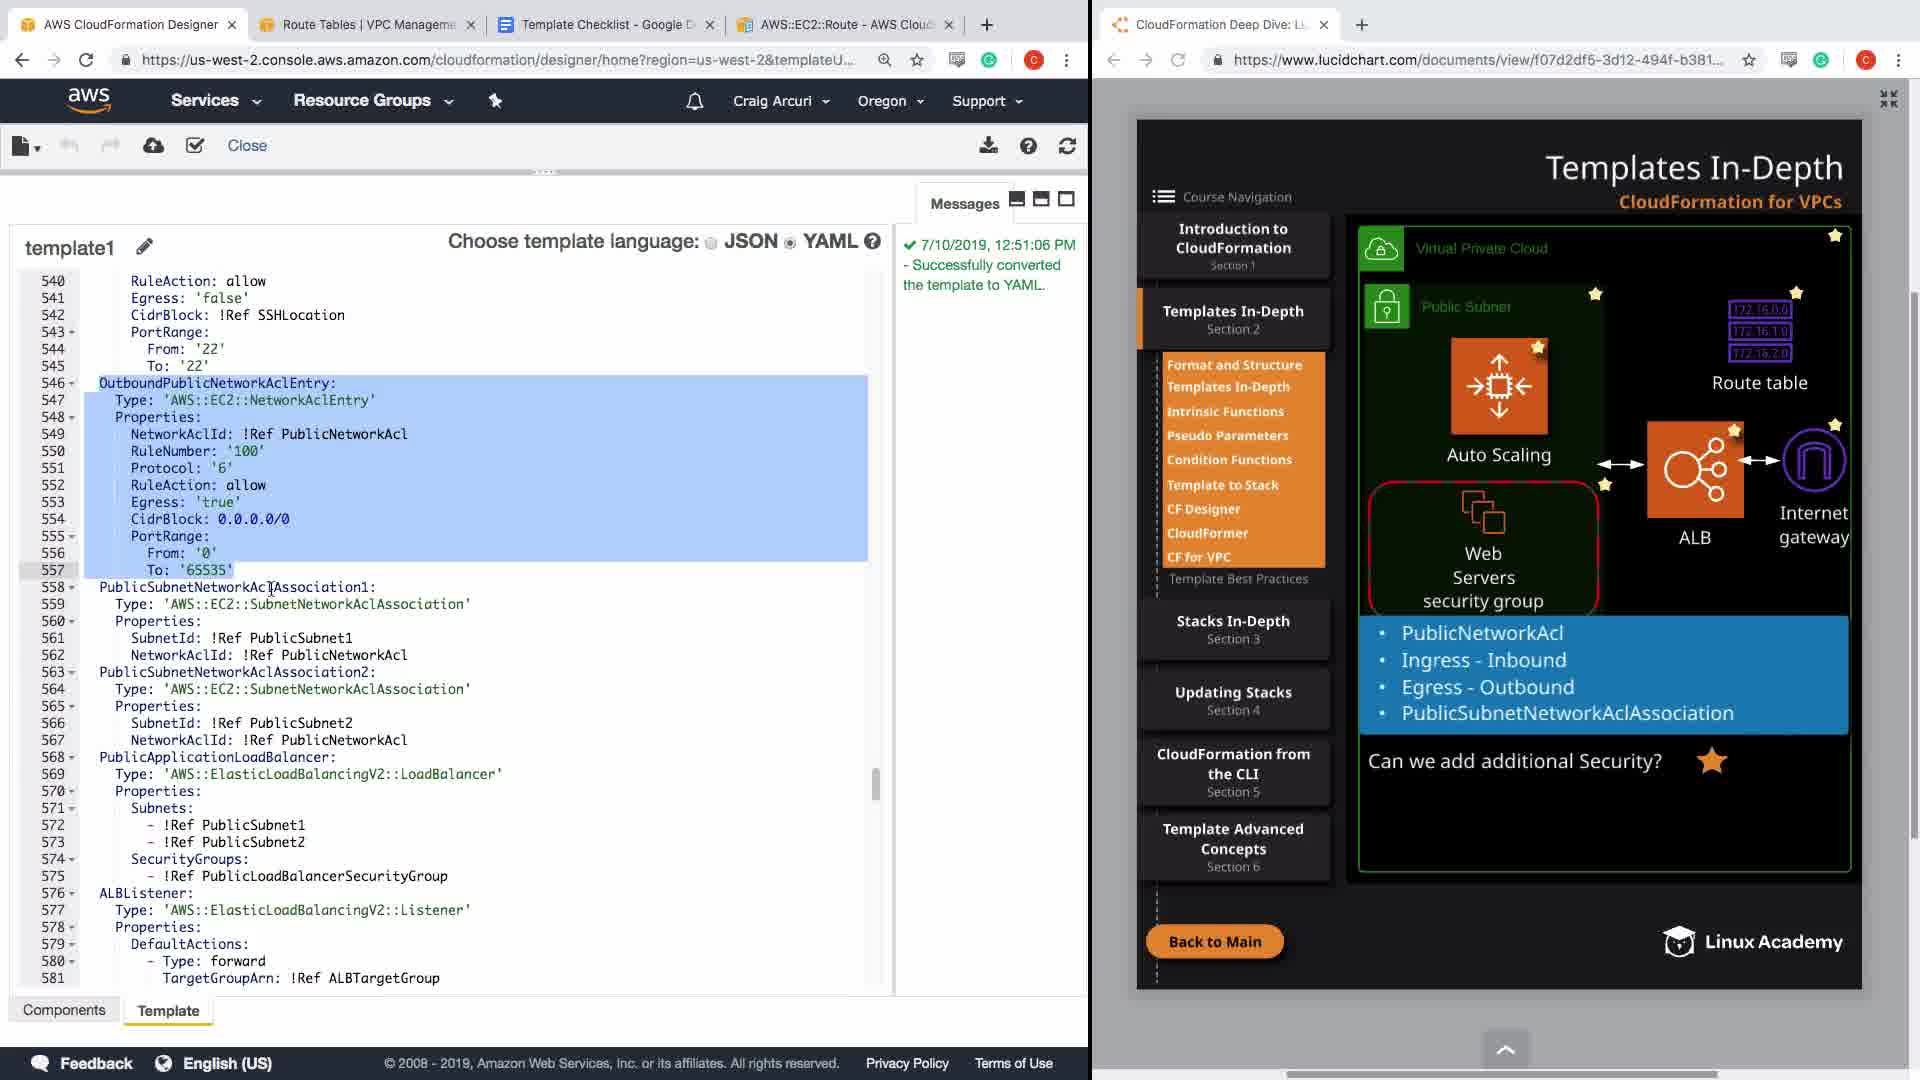
Task: Click the download template icon
Action: tap(988, 146)
